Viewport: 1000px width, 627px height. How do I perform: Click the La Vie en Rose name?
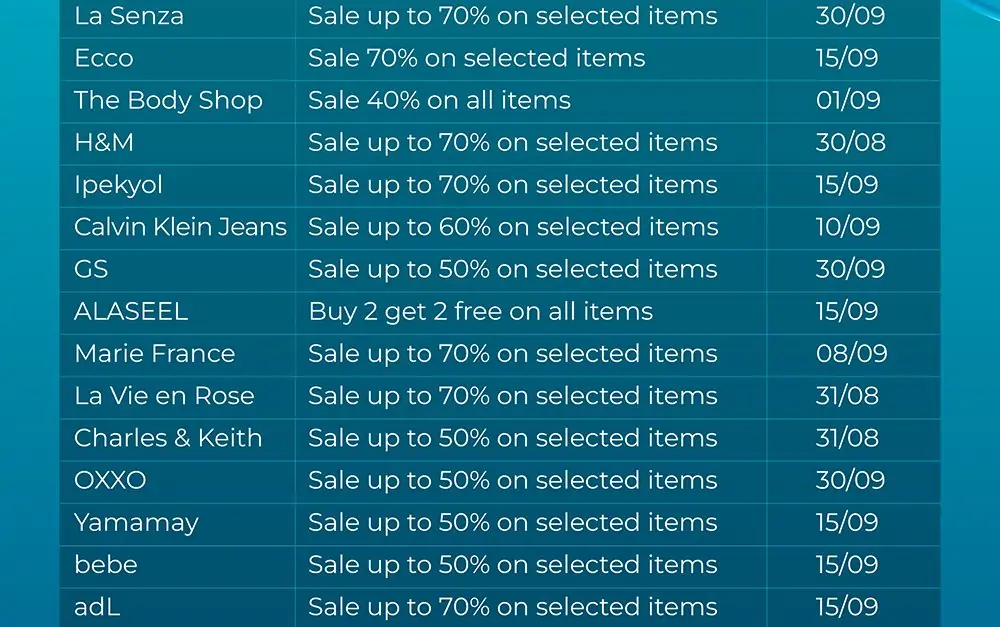[165, 396]
